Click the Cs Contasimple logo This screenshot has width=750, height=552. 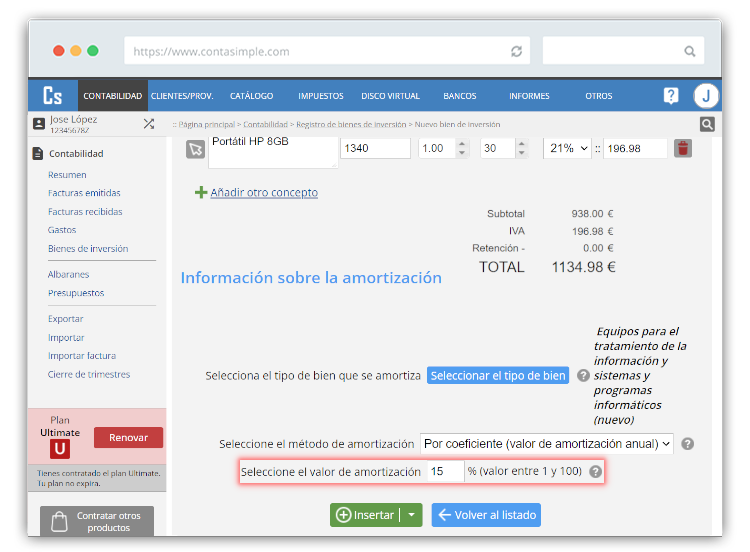[53, 96]
